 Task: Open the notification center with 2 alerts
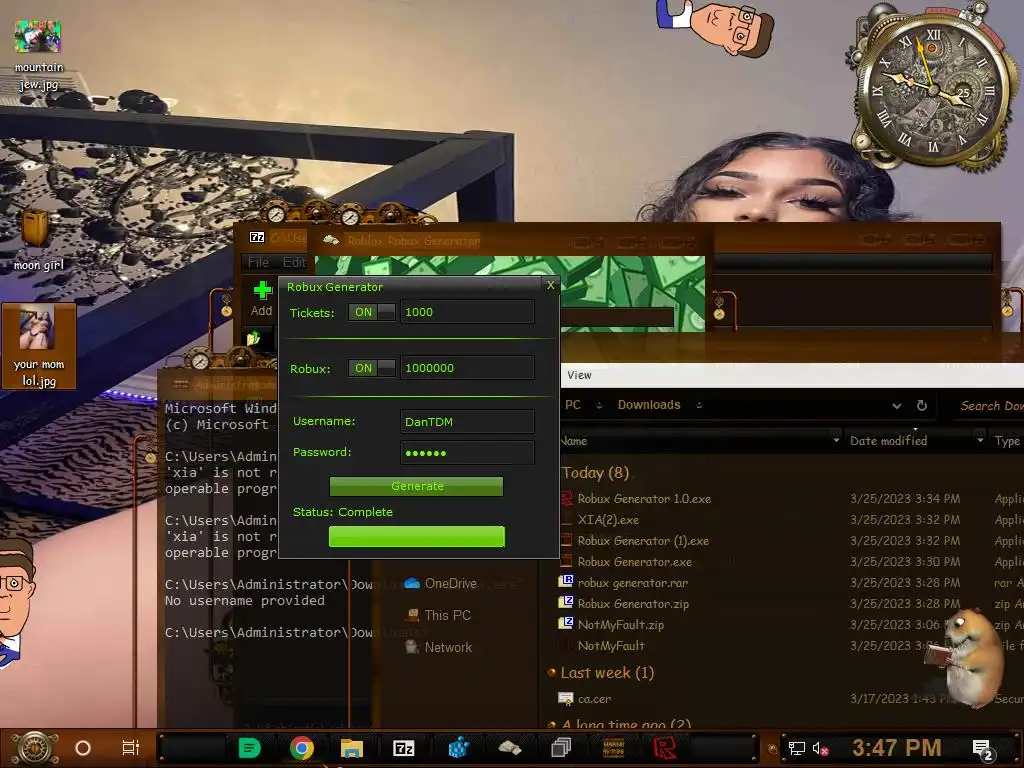coord(983,749)
